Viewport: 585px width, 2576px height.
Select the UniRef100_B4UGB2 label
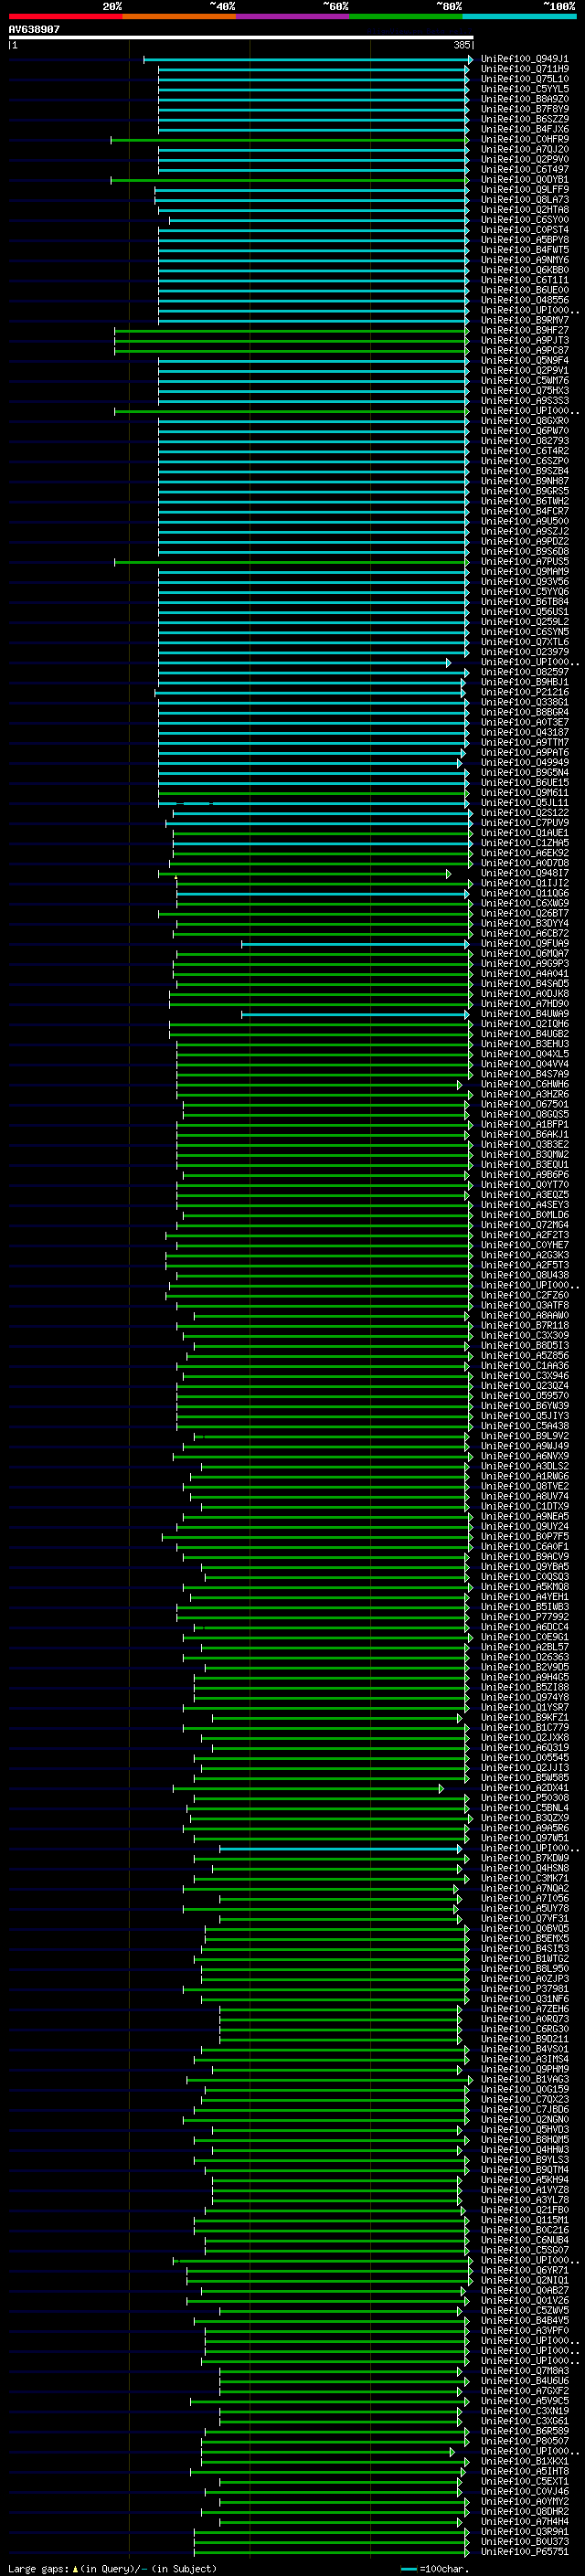(x=525, y=1035)
